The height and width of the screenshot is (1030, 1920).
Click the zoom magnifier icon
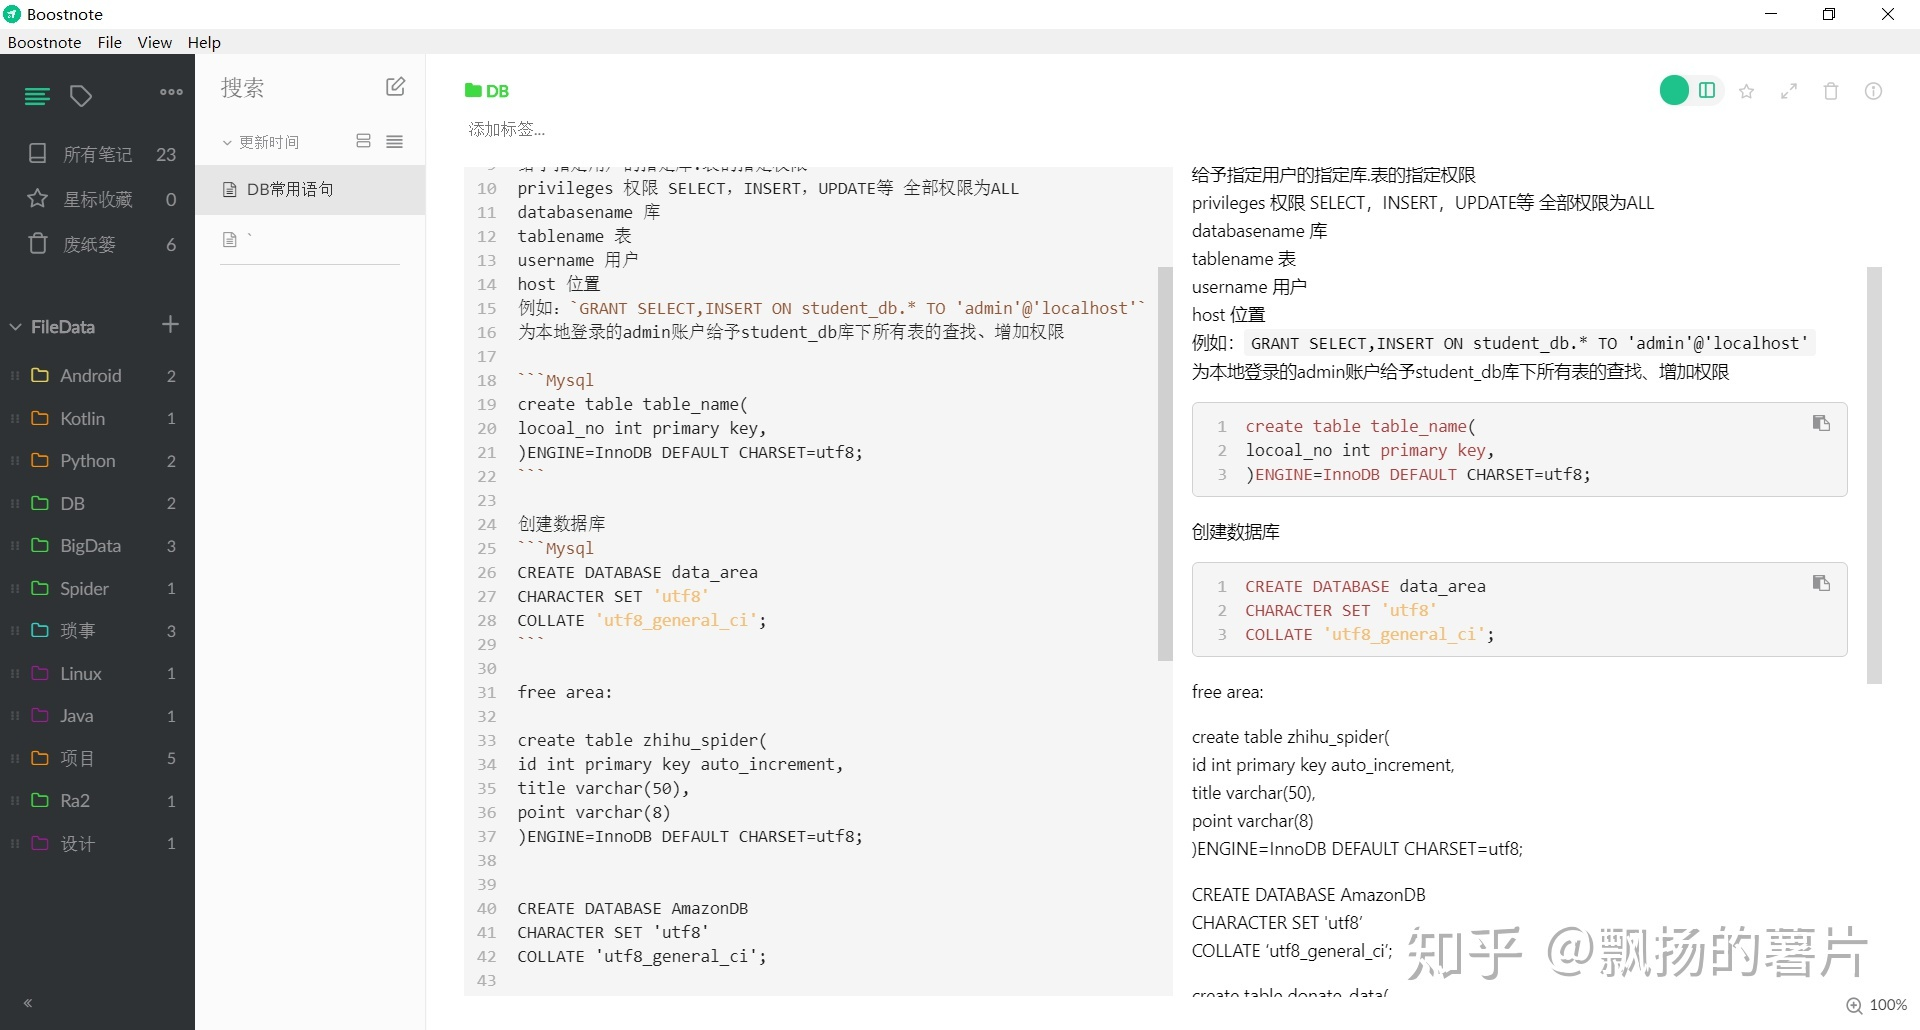coord(1854,1005)
